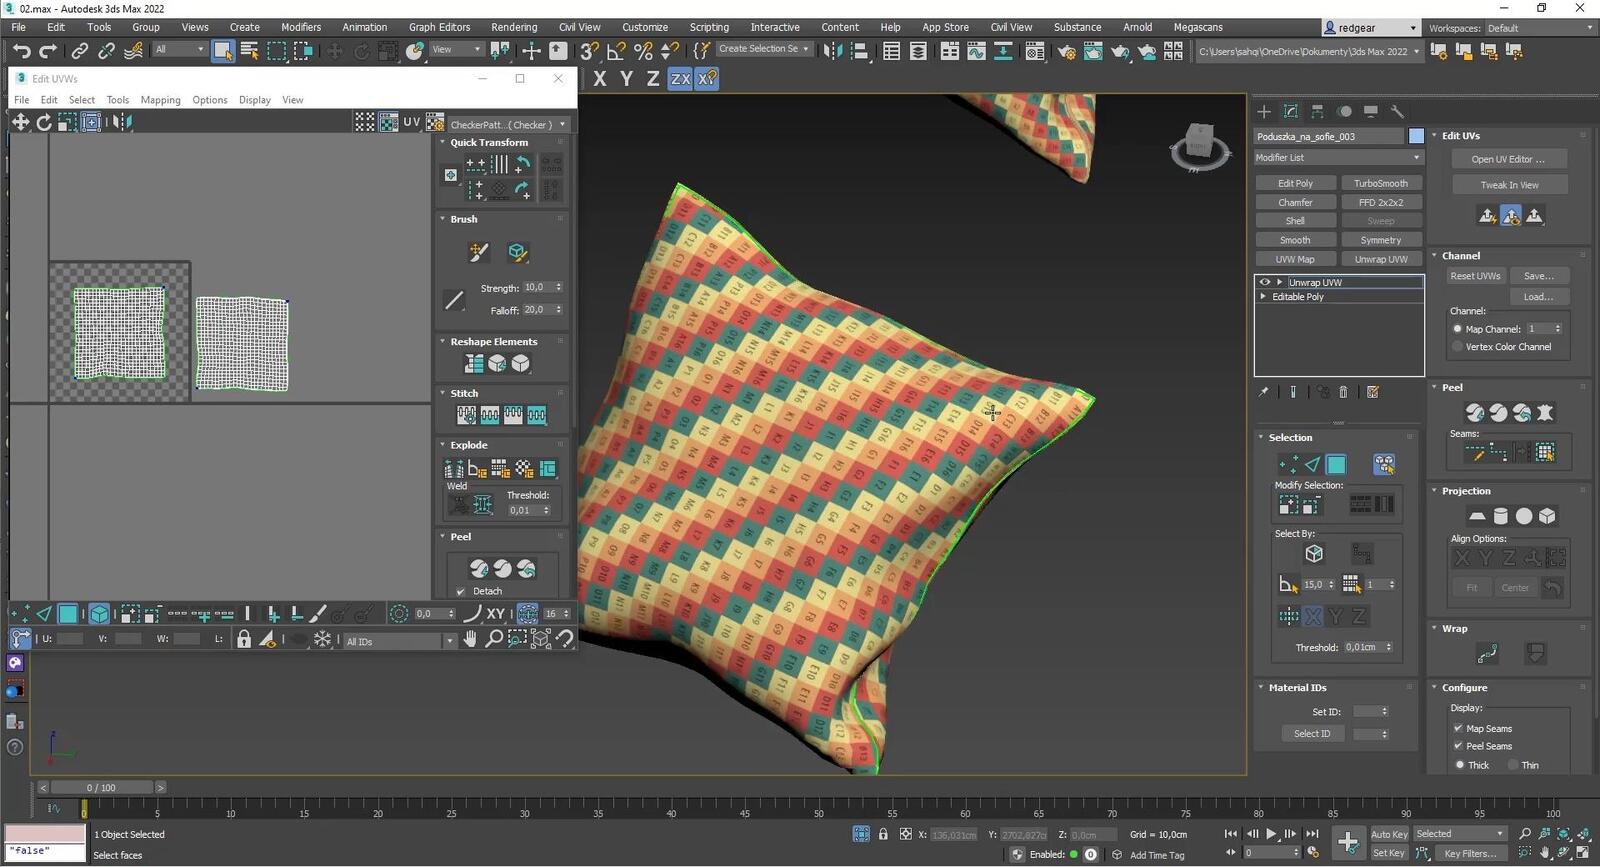
Task: Click the object color swatch beside name
Action: click(1416, 136)
